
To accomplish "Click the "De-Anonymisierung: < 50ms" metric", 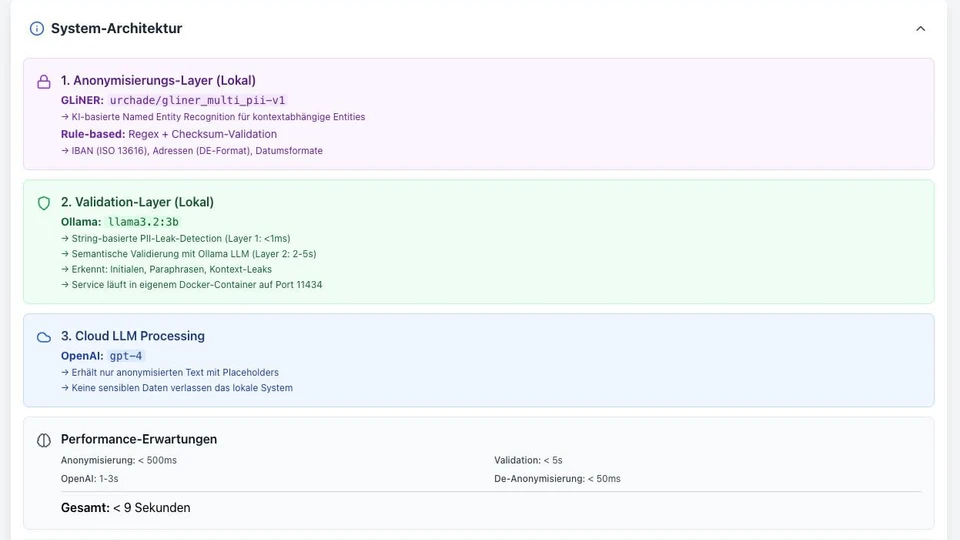I will [x=557, y=479].
